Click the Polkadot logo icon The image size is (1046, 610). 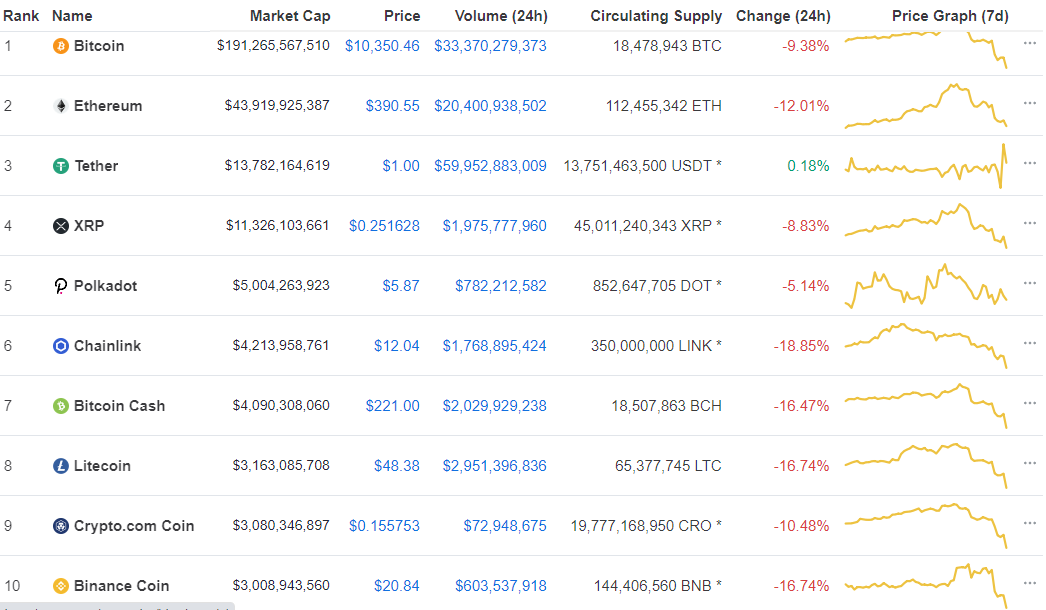[61, 286]
